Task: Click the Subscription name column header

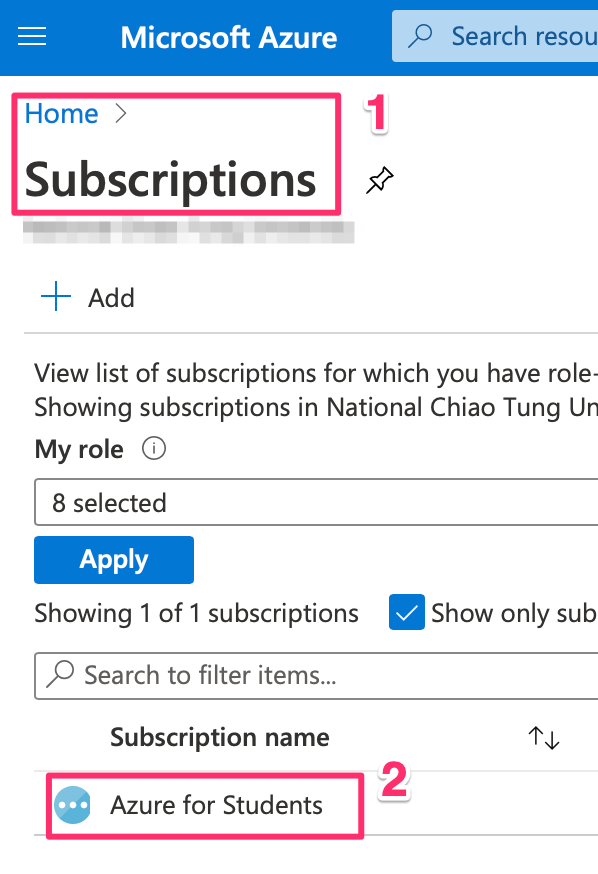Action: click(220, 737)
